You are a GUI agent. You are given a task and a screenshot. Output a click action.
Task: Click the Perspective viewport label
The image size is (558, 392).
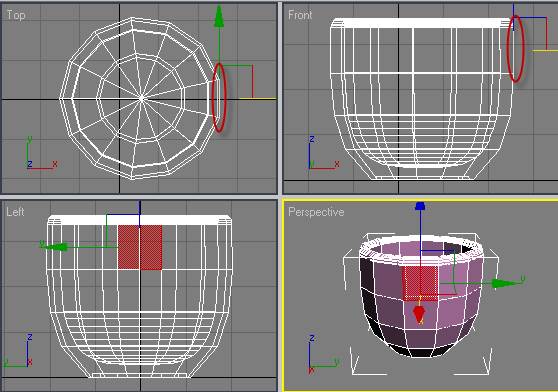pyautogui.click(x=316, y=212)
